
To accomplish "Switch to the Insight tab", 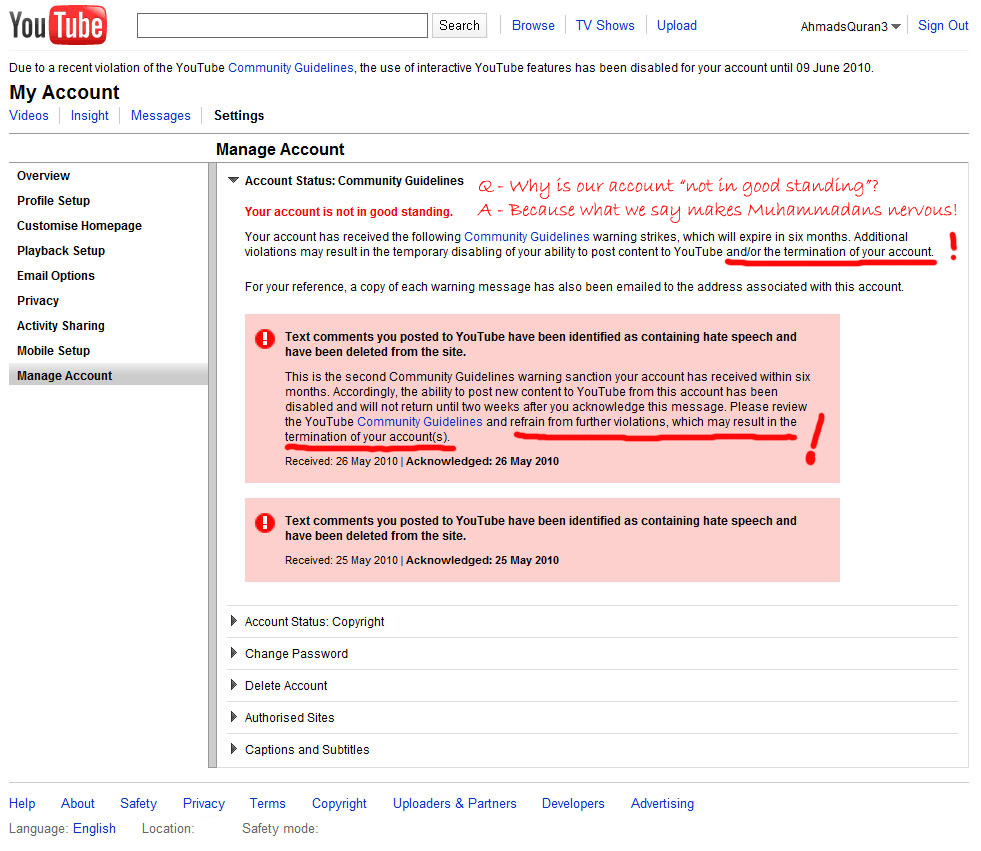I will [x=89, y=116].
